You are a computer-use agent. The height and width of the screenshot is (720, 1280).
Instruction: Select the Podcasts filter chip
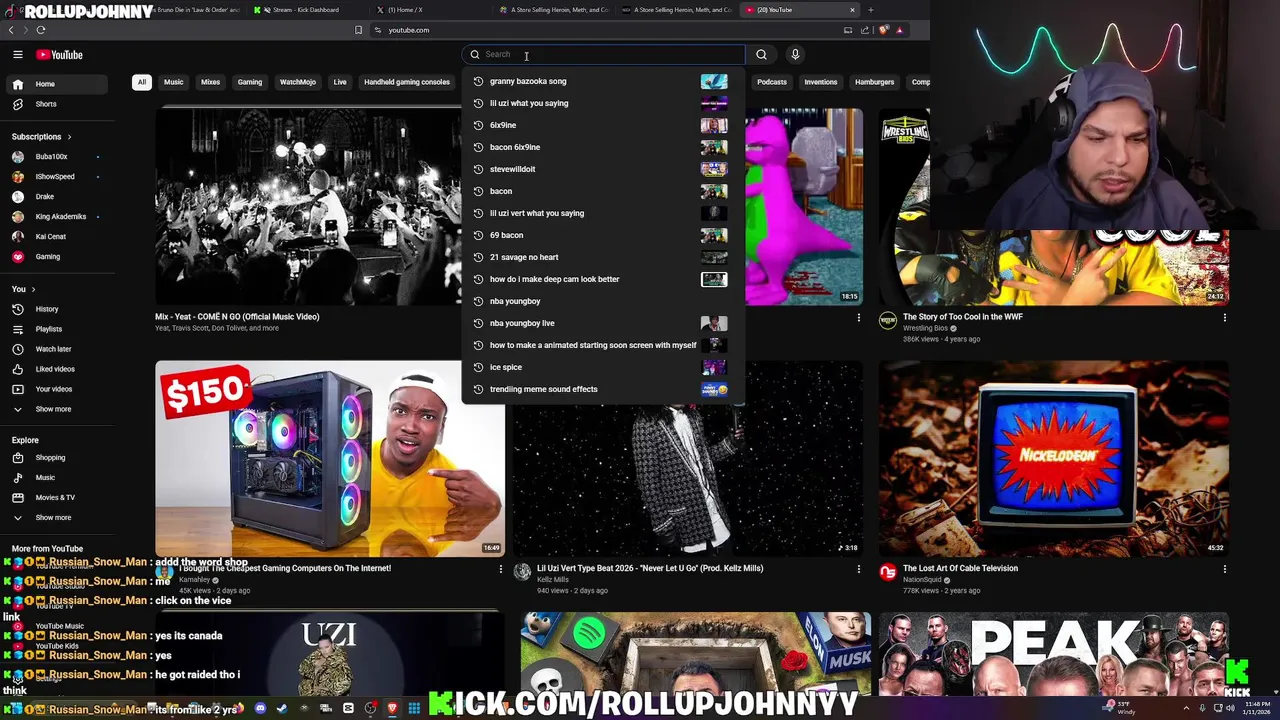coord(772,82)
